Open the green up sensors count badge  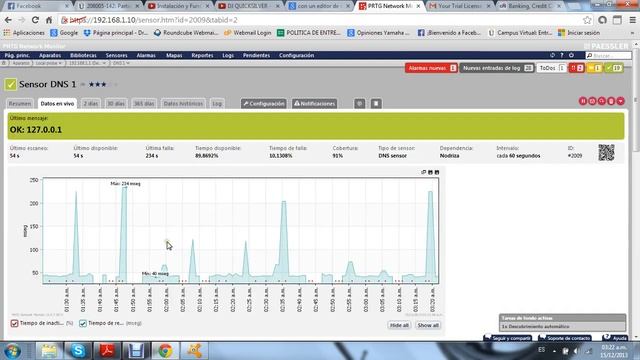(614, 68)
